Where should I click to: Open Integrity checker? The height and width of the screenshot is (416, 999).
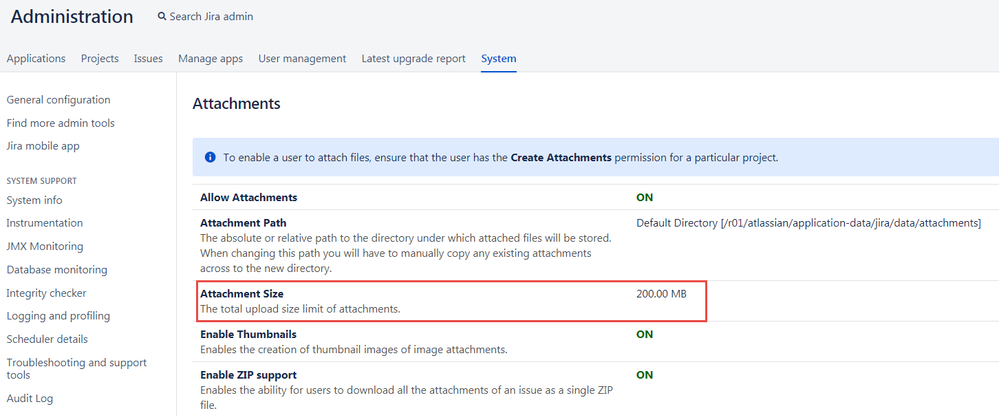(47, 293)
